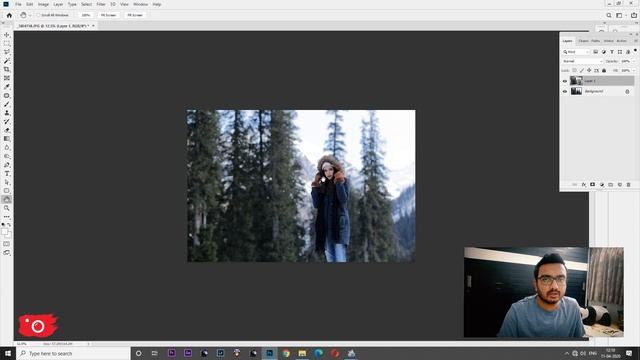Viewport: 640px width, 360px height.
Task: Click the Fit Screen button
Action: point(109,15)
